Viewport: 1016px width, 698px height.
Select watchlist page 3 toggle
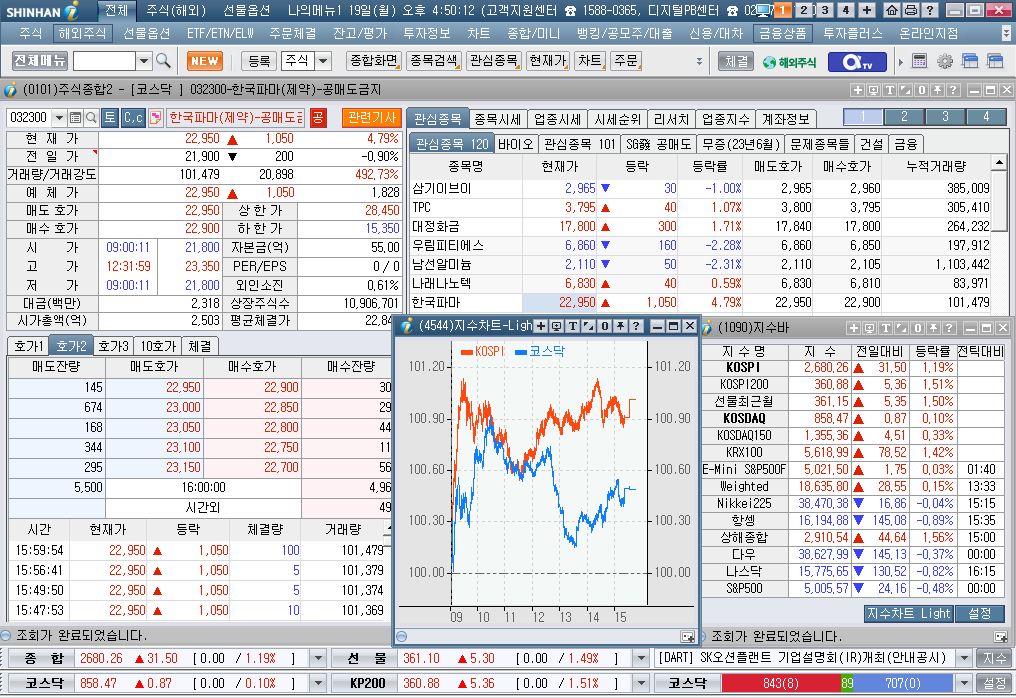coord(945,117)
